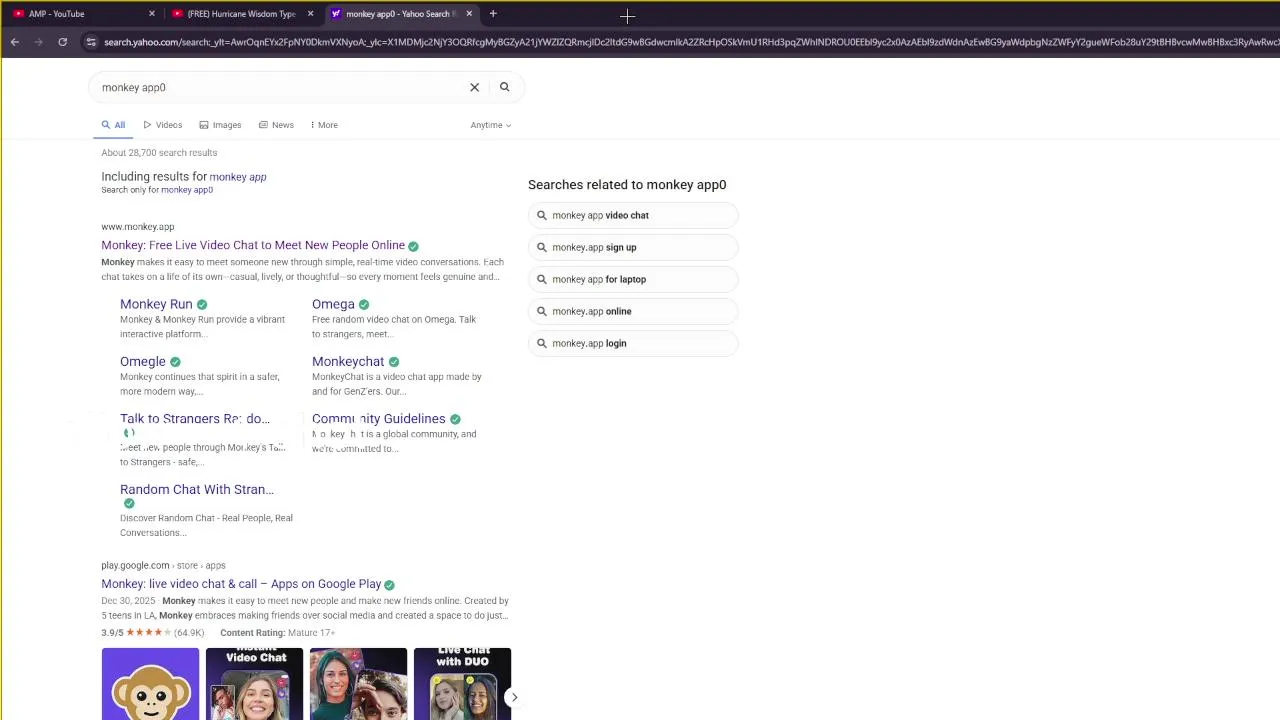Open the Monkey Run sublink
The width and height of the screenshot is (1280, 720).
click(x=156, y=304)
